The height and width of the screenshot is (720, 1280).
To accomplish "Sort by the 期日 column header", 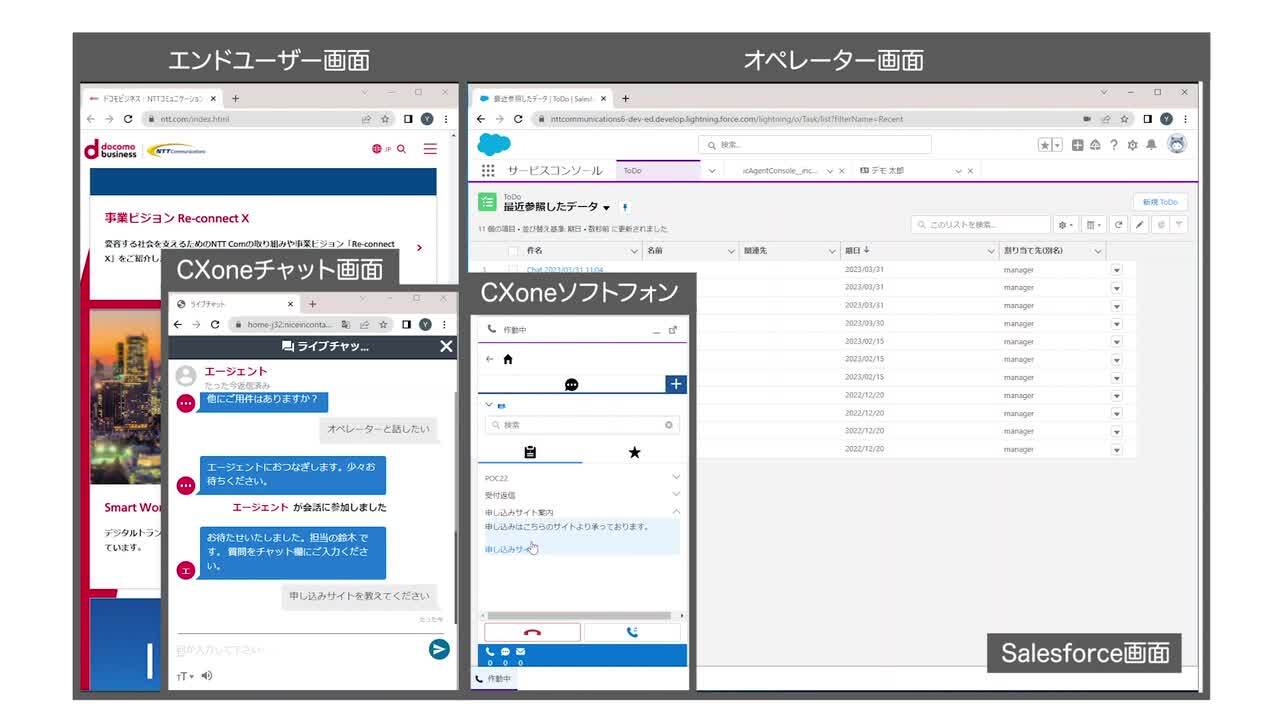I will pos(857,251).
